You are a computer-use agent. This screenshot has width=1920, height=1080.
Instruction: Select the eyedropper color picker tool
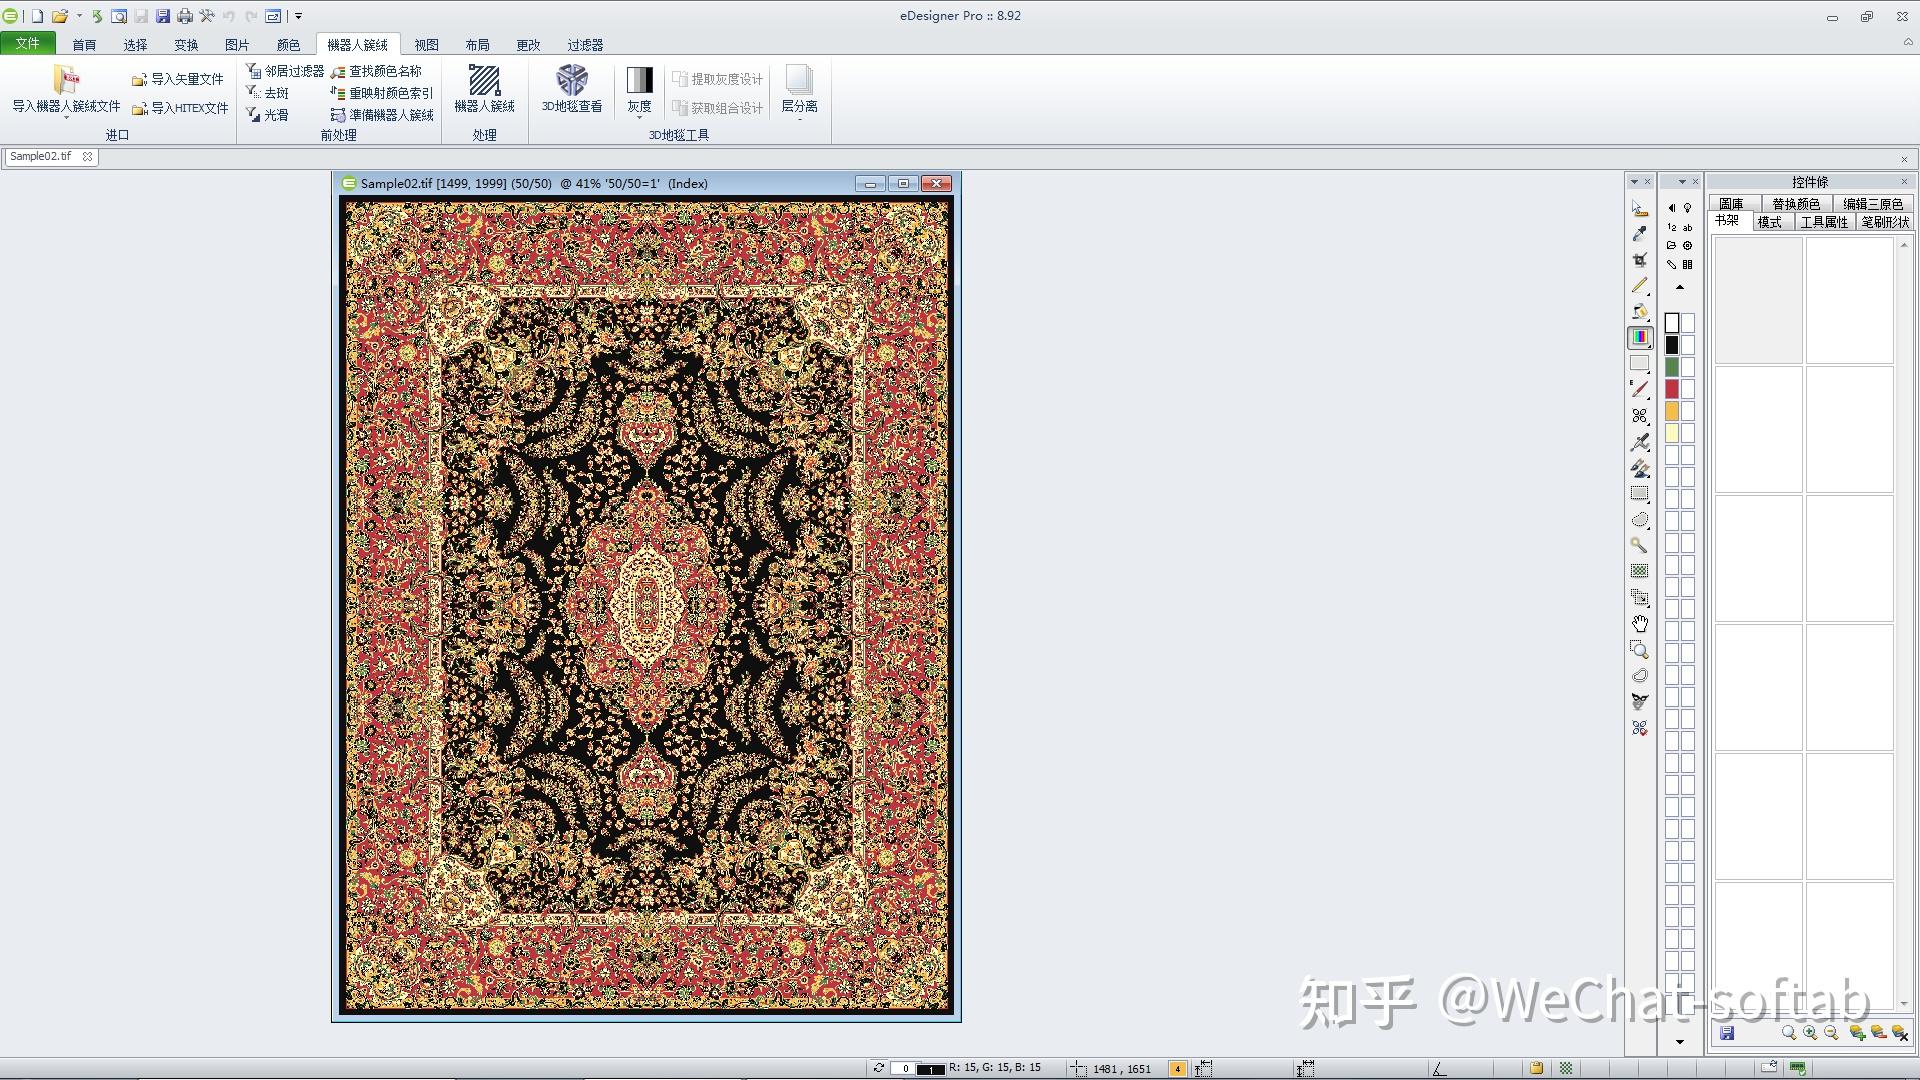tap(1639, 233)
